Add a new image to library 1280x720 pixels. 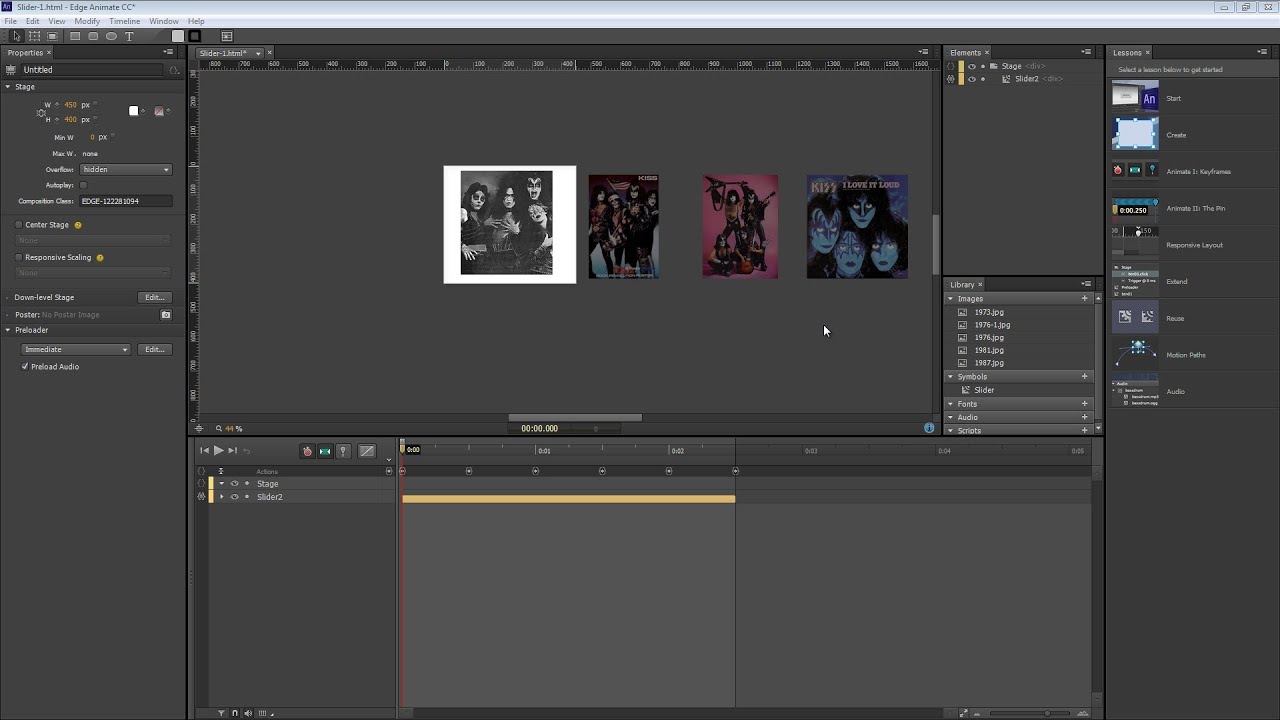(x=1084, y=299)
